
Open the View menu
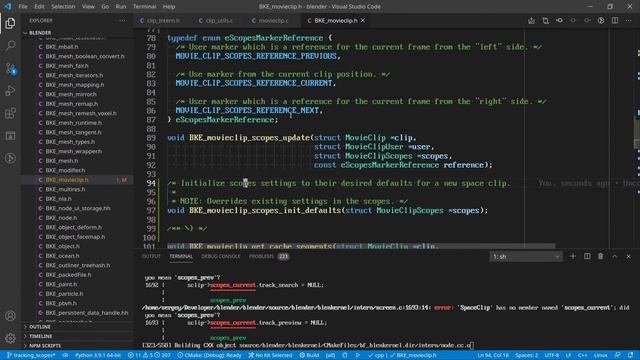click(88, 7)
